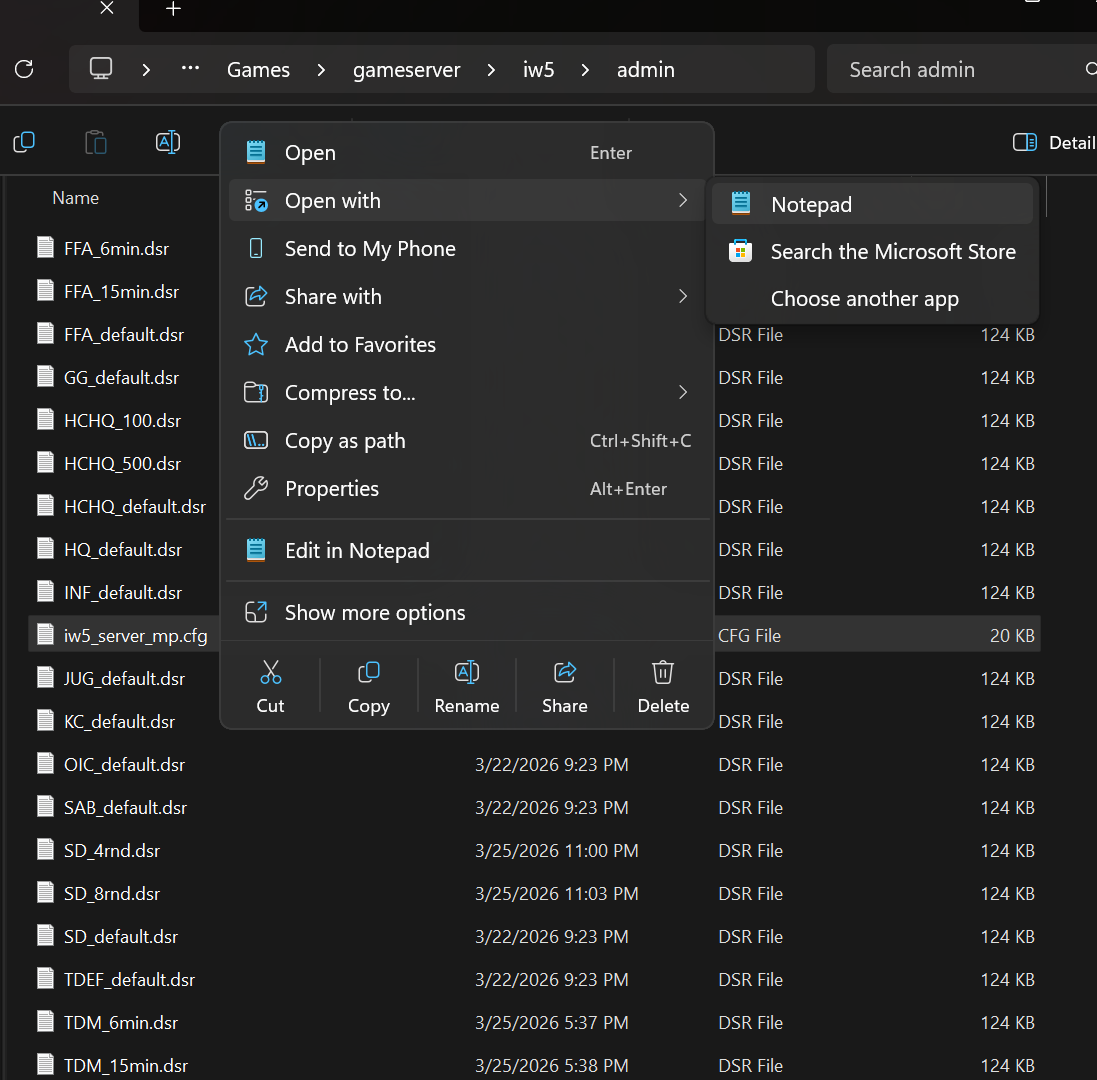Select the file SD_4rnd.dsr

(112, 851)
